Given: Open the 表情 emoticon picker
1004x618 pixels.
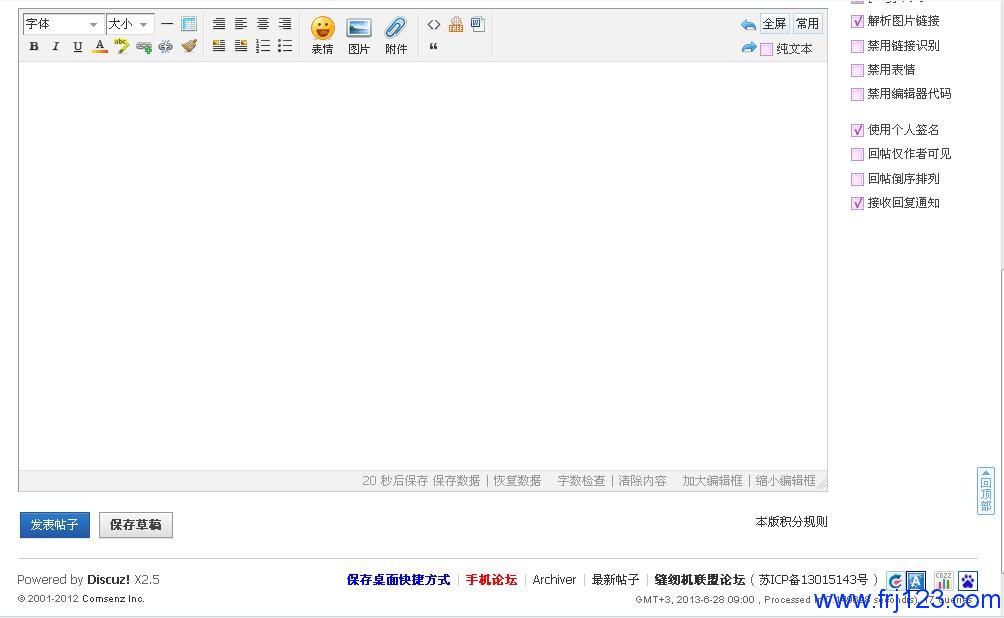Looking at the screenshot, I should (x=322, y=35).
